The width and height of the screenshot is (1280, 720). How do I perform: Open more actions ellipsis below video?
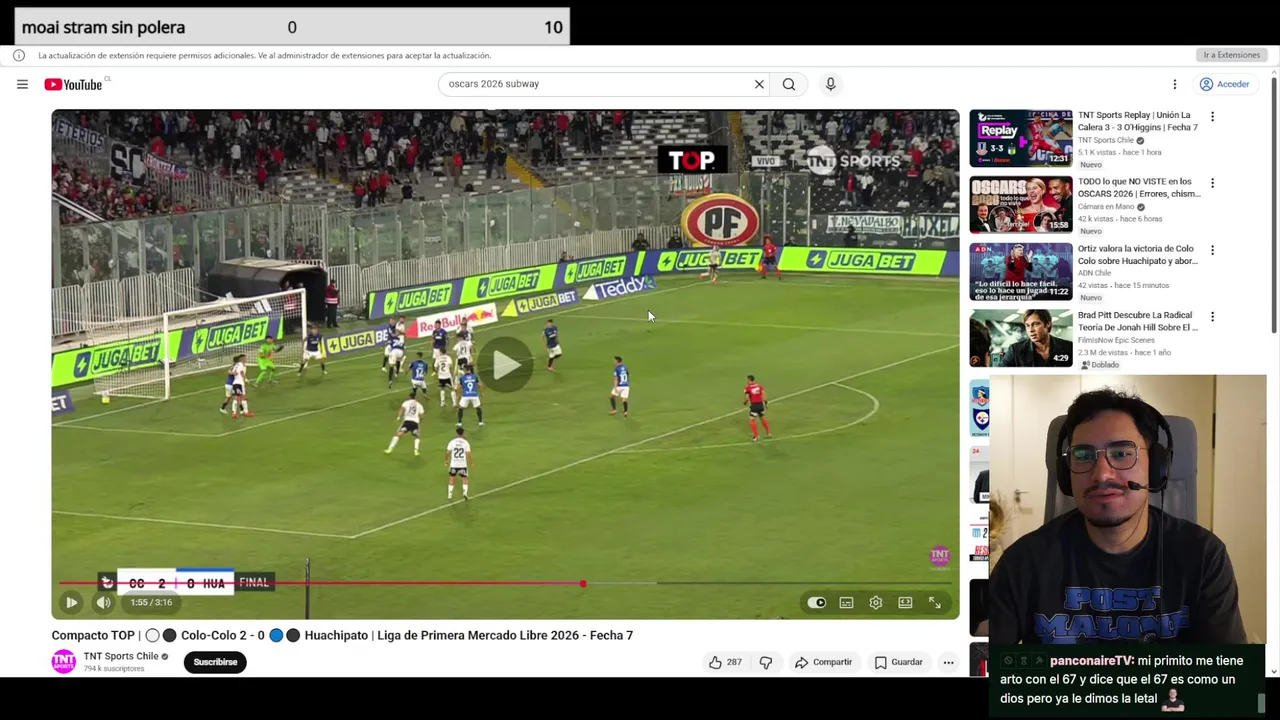tap(948, 662)
